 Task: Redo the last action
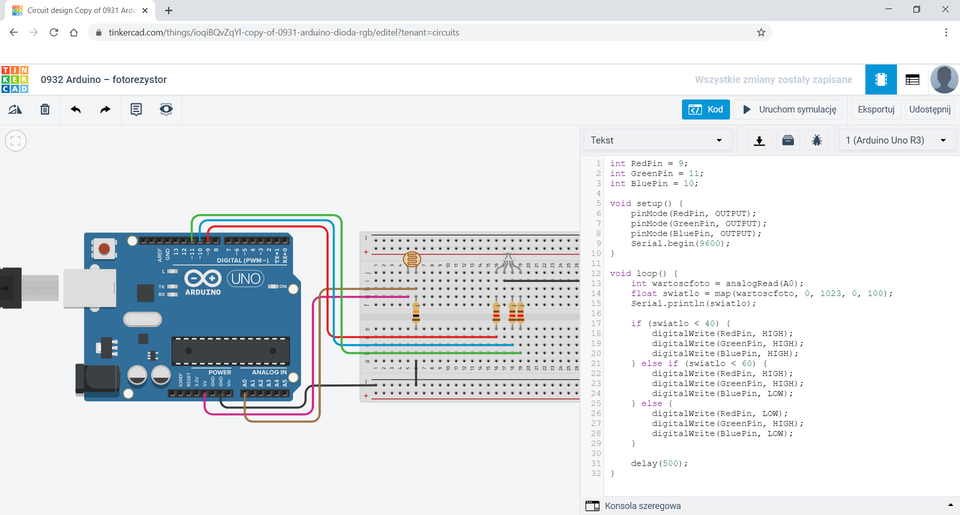tap(105, 110)
